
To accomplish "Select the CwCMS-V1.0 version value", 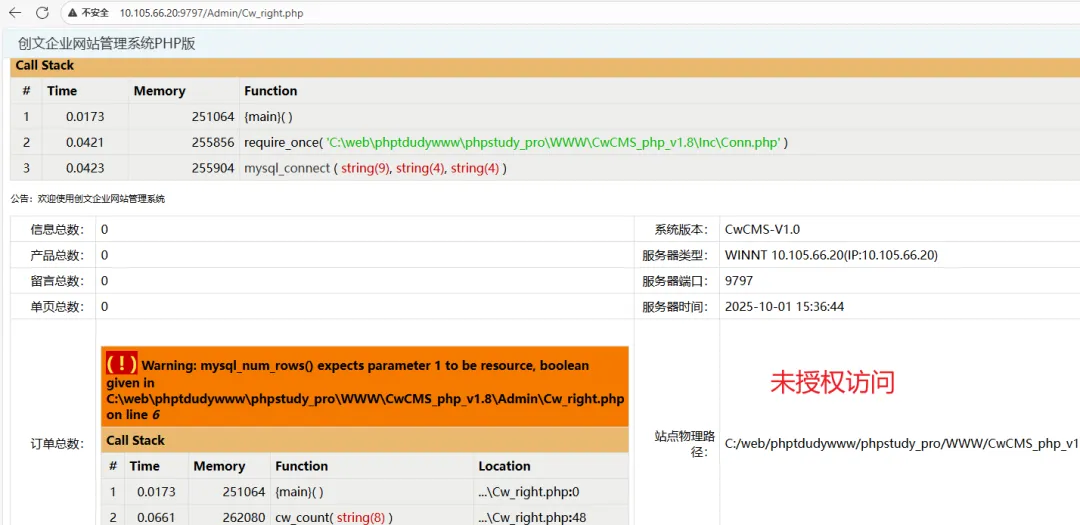I will (762, 229).
